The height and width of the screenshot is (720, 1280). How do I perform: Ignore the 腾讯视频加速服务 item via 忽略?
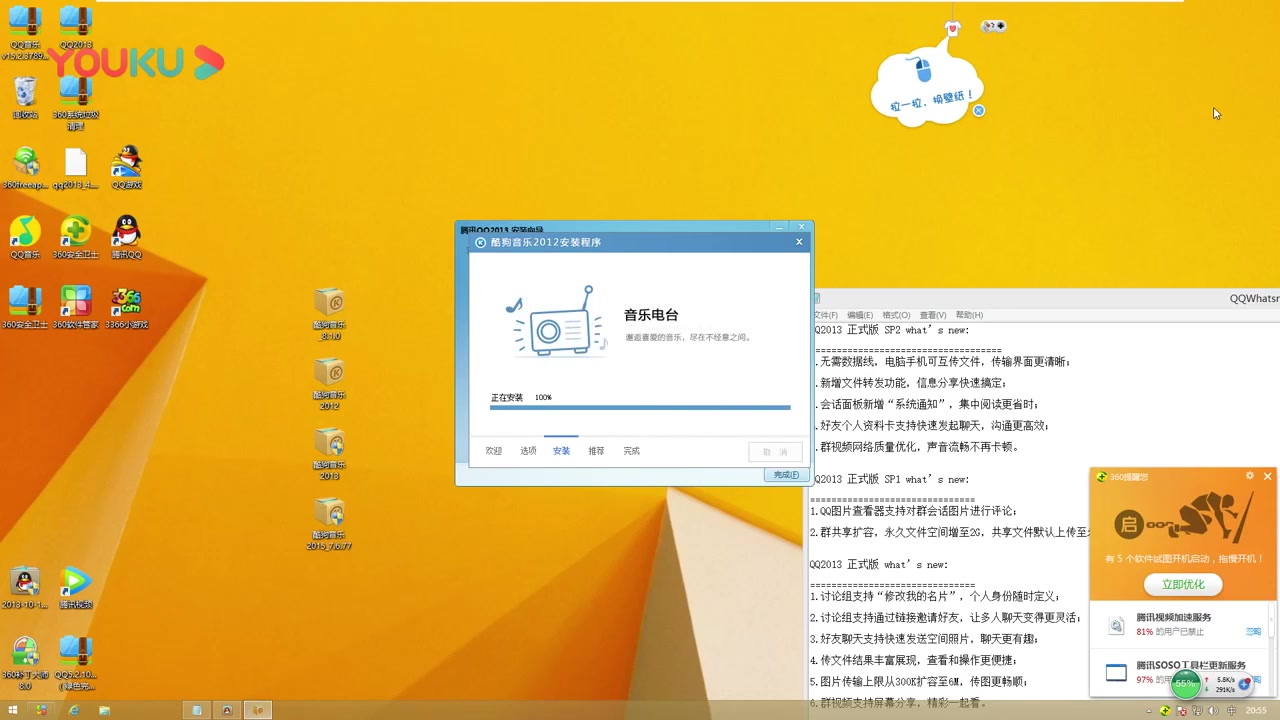tap(1253, 632)
